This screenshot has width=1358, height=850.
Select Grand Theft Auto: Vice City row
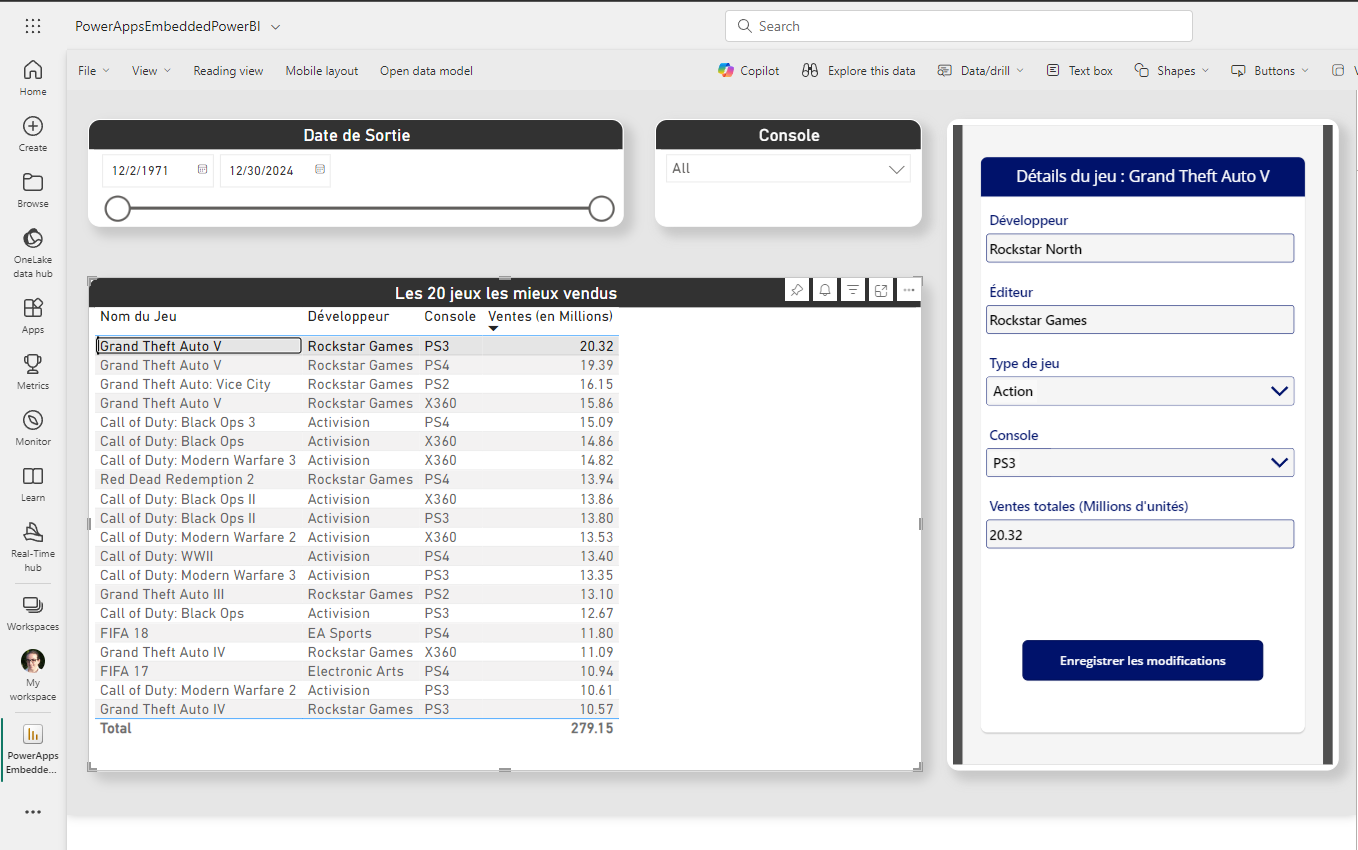(357, 384)
